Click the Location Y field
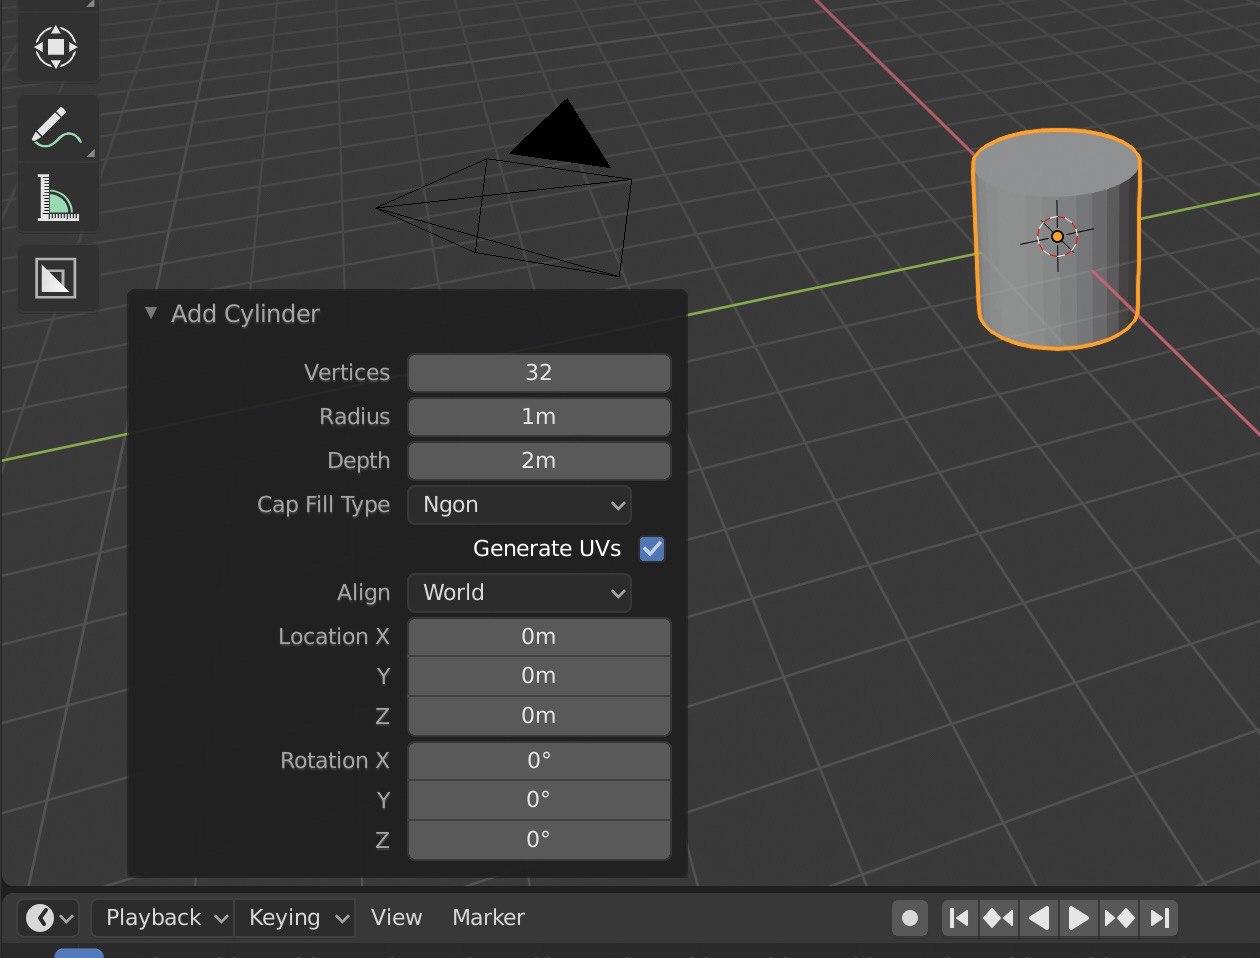Screen dimensions: 1260x958 coord(539,676)
